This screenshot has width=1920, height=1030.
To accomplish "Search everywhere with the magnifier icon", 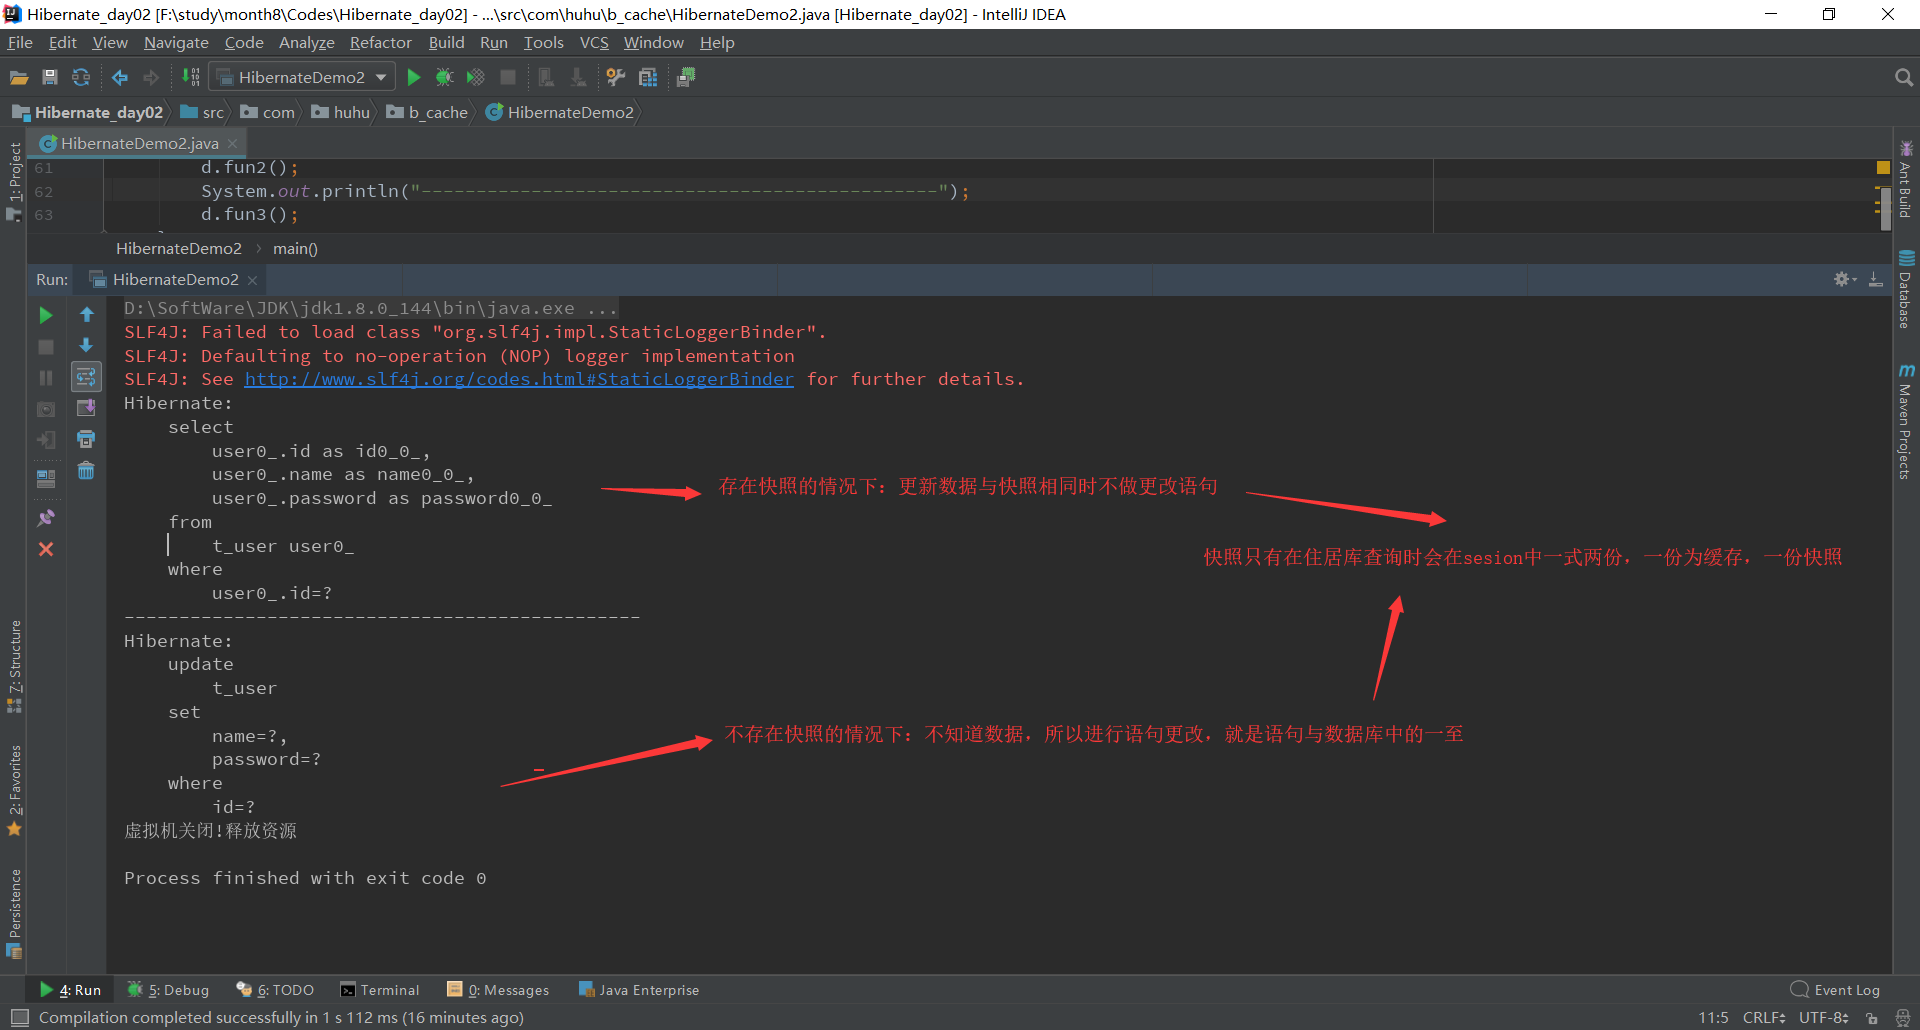I will [1903, 77].
